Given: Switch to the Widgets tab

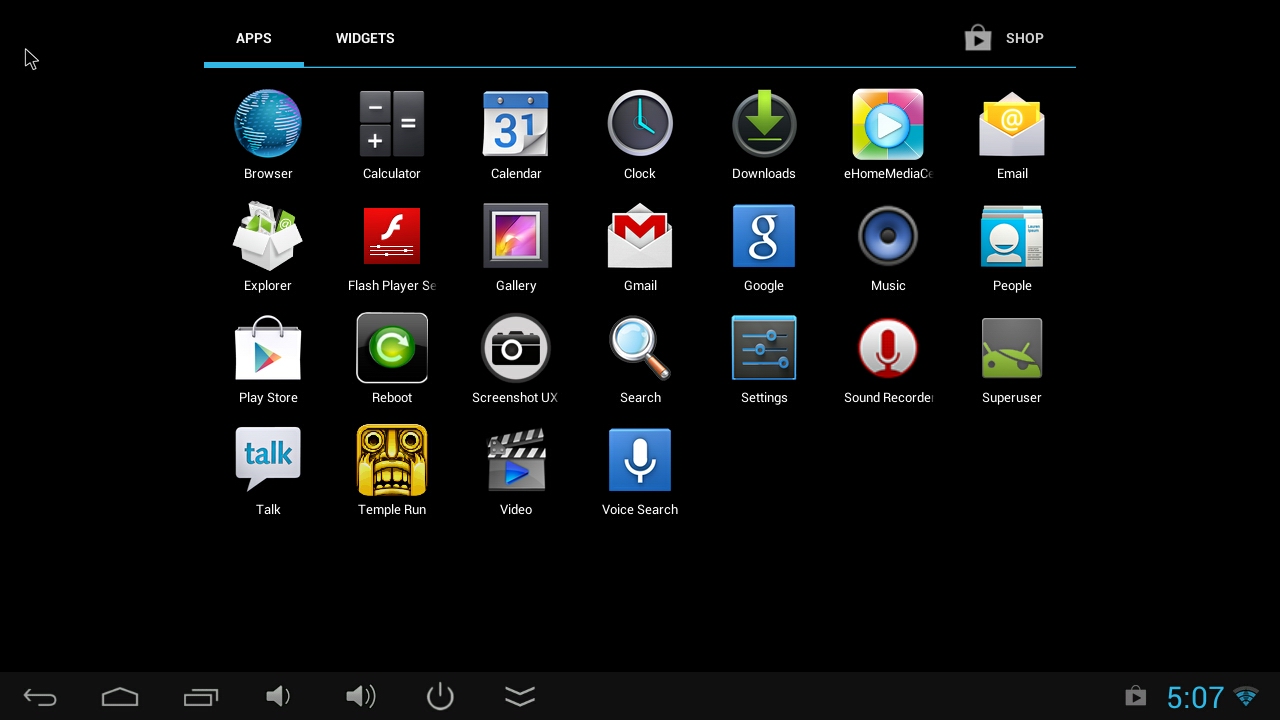Looking at the screenshot, I should pos(365,38).
